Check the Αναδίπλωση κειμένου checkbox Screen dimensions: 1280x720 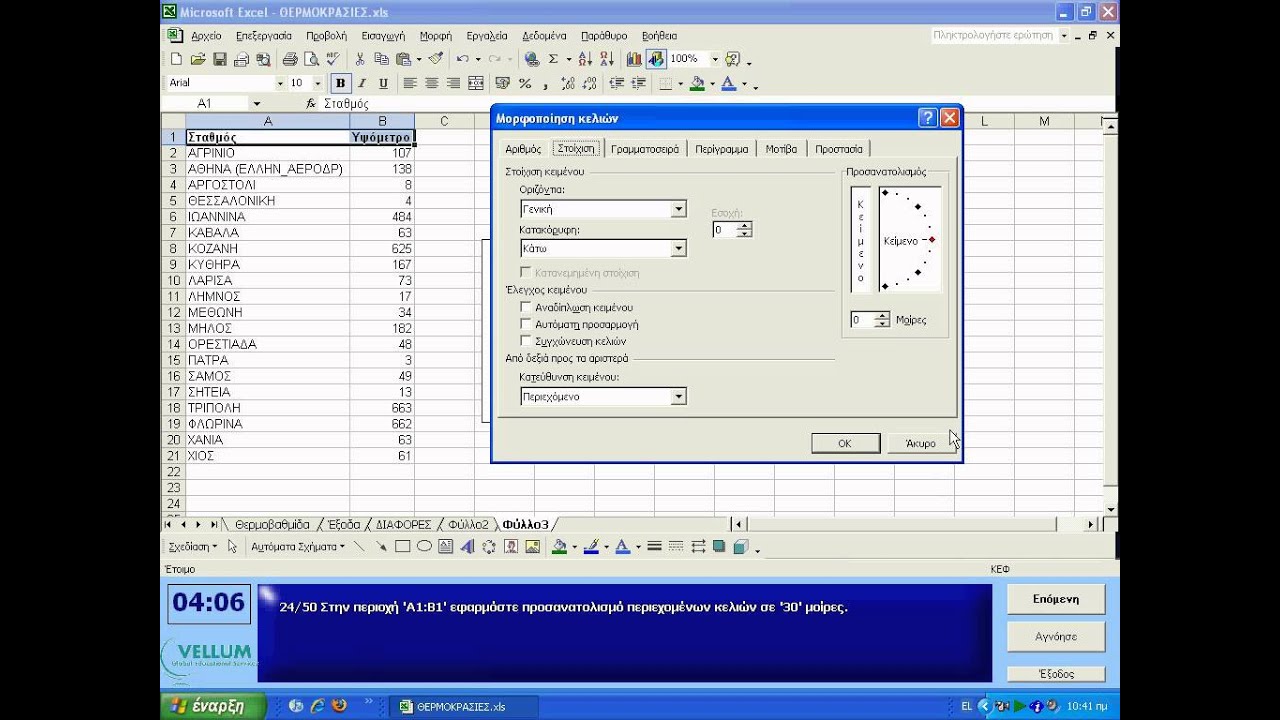pos(527,308)
